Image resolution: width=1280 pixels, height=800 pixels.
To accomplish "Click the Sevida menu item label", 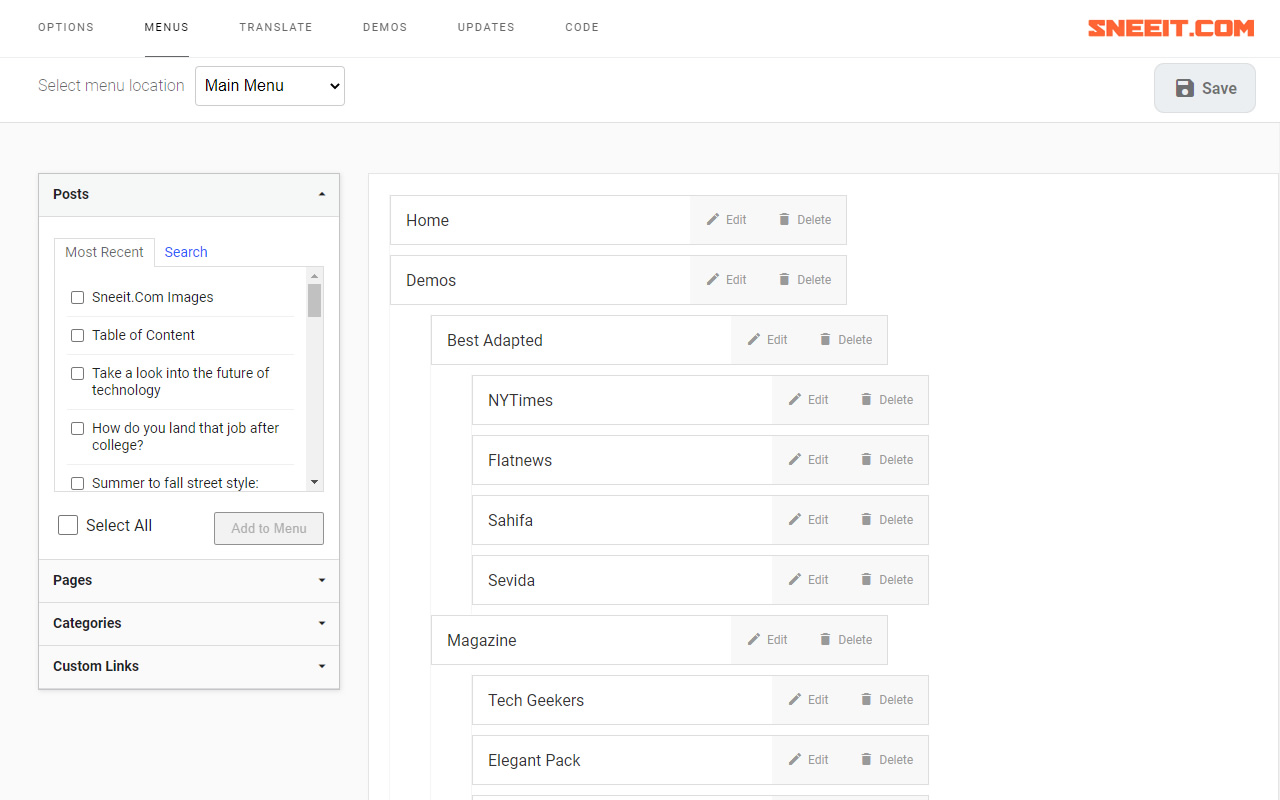I will click(511, 580).
